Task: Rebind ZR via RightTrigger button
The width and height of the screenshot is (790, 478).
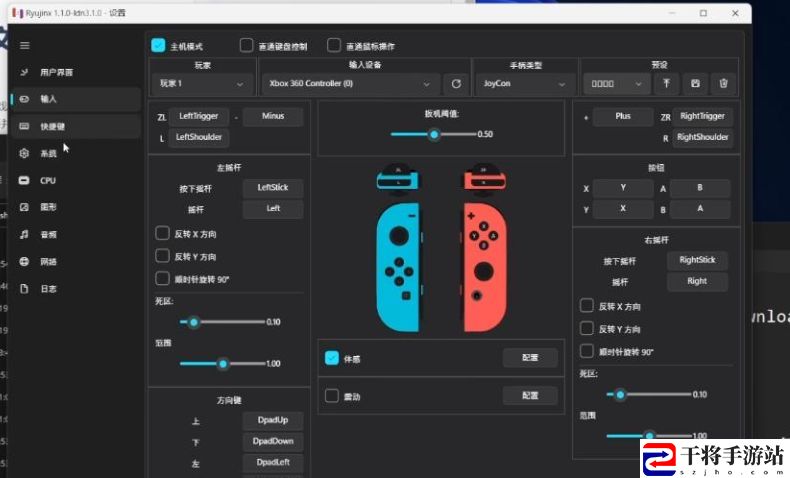Action: pyautogui.click(x=702, y=116)
